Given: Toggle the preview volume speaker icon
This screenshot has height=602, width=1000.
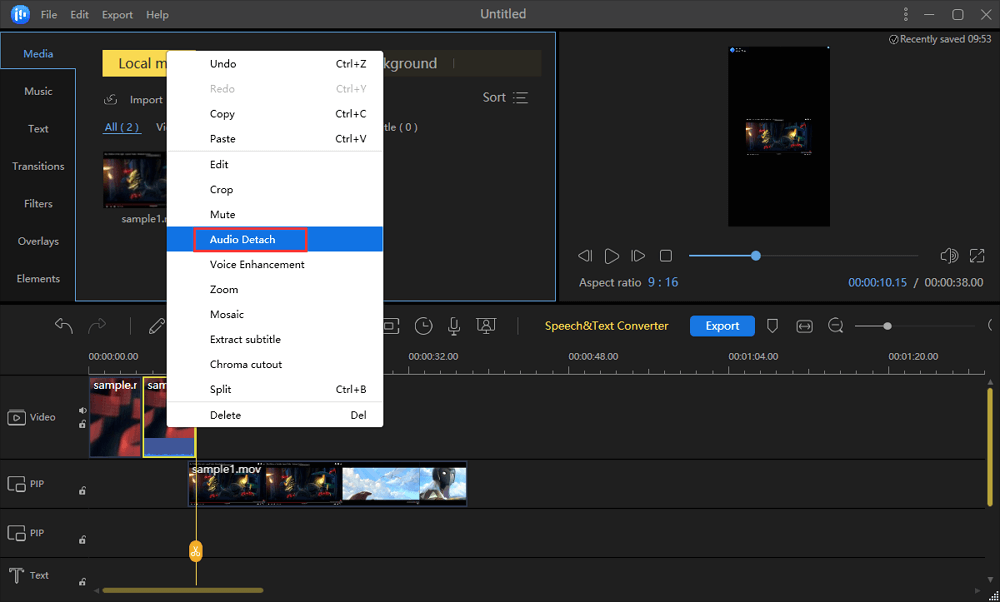Looking at the screenshot, I should [x=949, y=256].
